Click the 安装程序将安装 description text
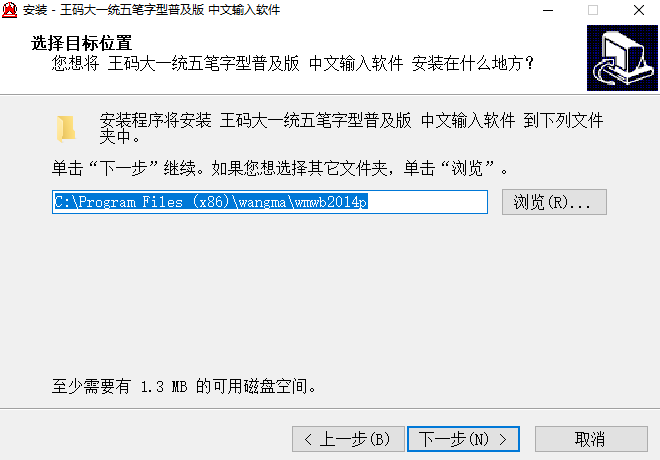 [x=351, y=128]
